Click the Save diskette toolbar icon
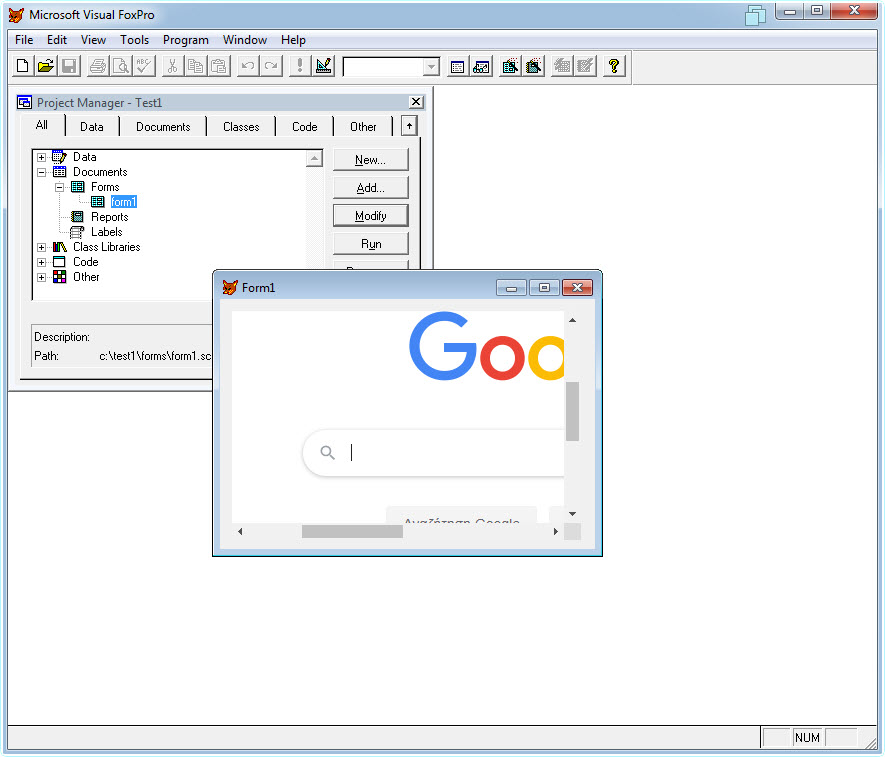The width and height of the screenshot is (885, 757). [69, 66]
